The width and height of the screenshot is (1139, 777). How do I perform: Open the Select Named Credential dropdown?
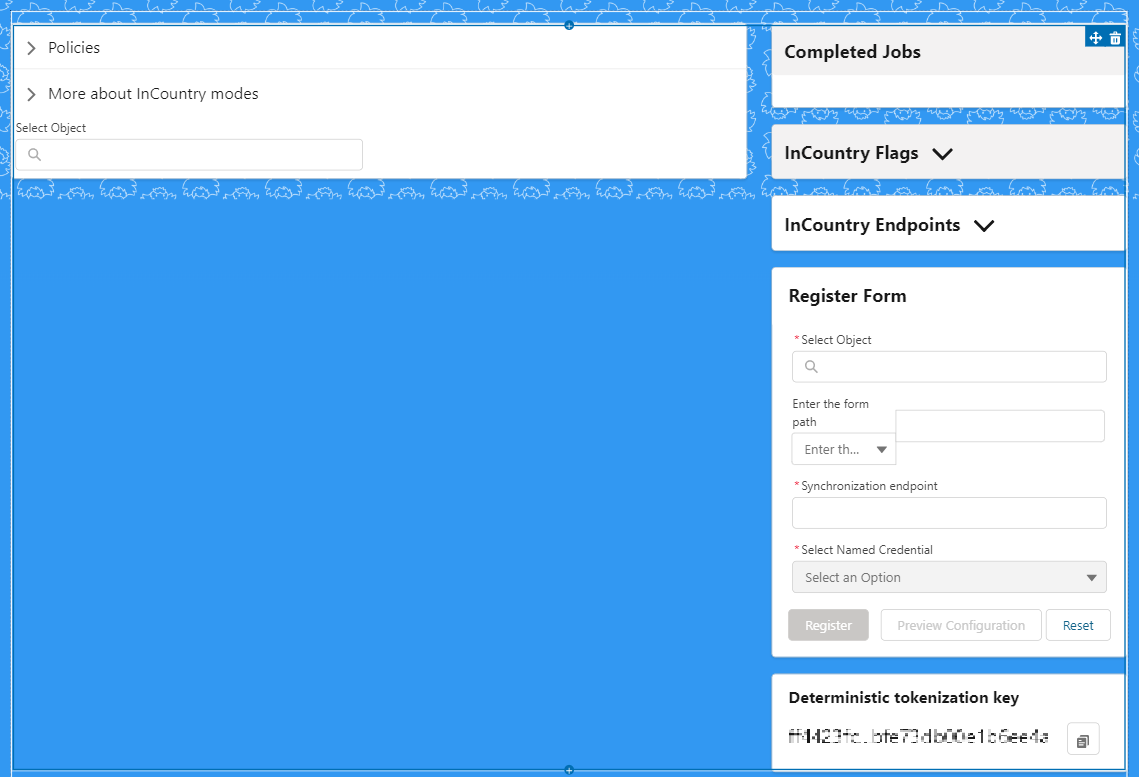point(949,577)
